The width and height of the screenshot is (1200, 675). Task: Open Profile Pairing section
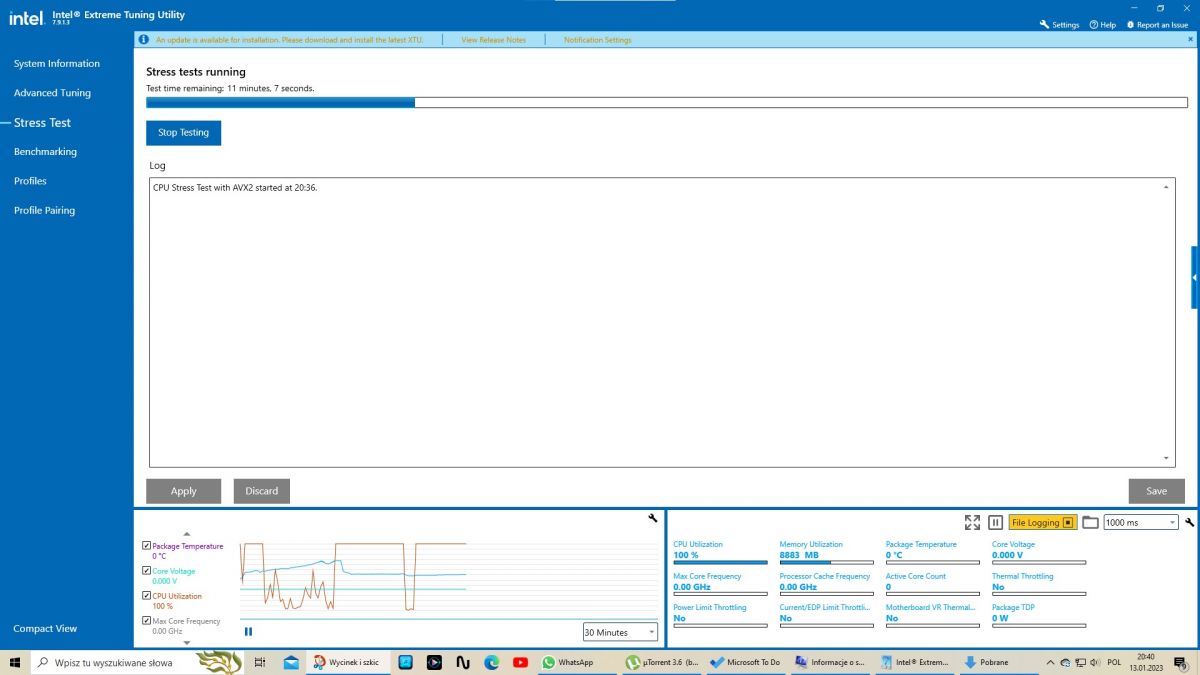[x=44, y=211]
